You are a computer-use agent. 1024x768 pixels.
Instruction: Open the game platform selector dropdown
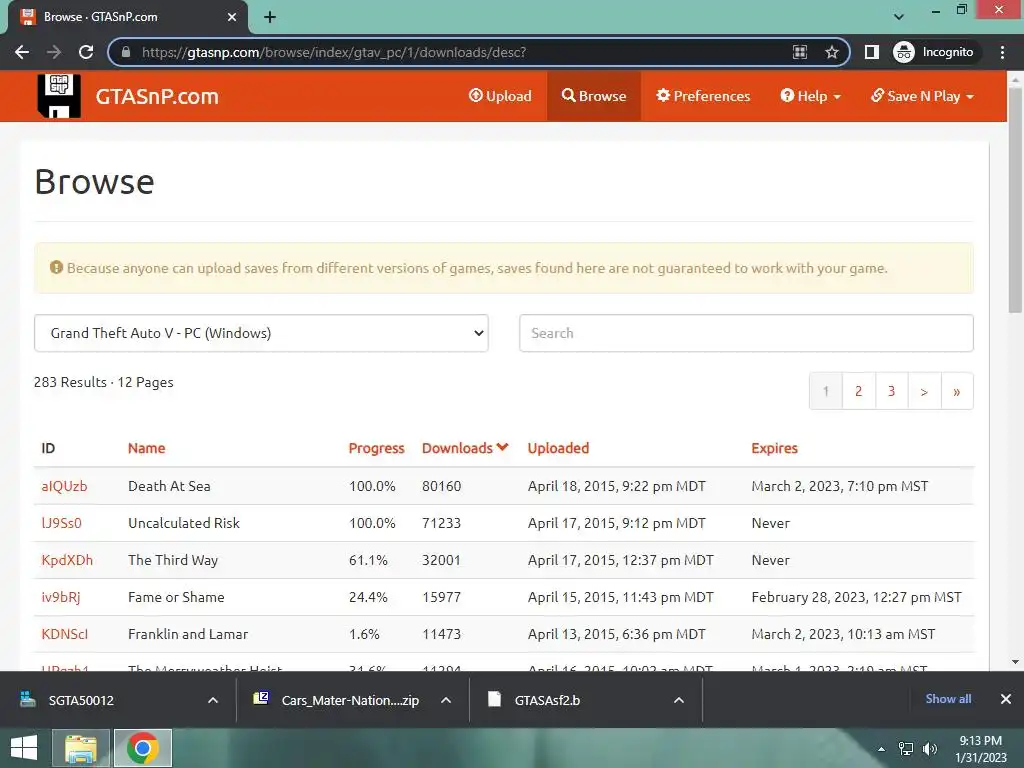click(x=261, y=333)
